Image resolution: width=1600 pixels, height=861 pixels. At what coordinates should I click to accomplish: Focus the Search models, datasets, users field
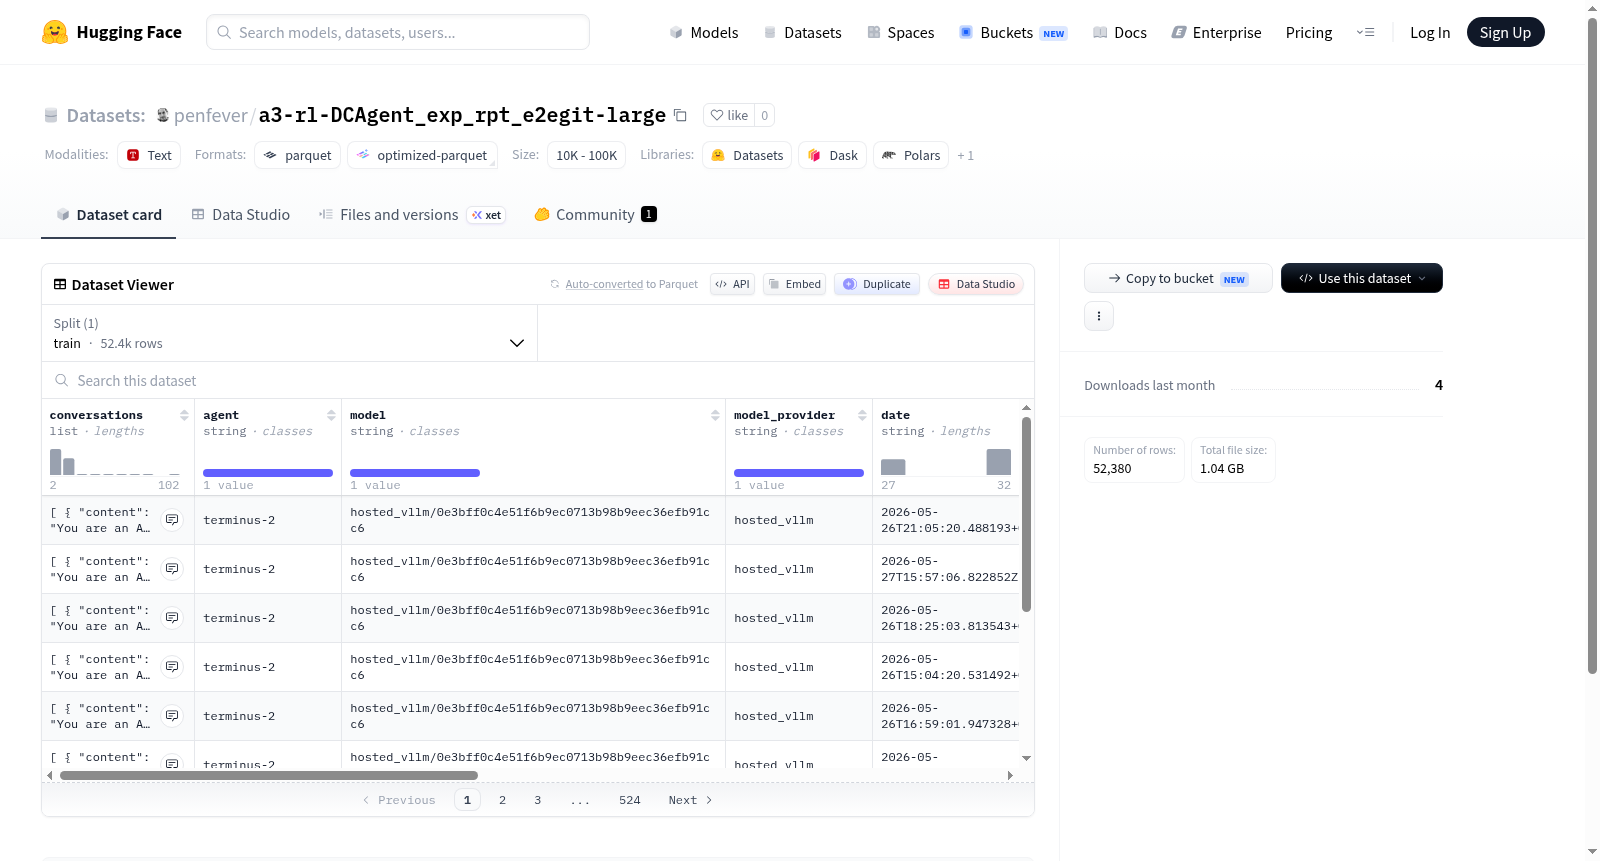point(398,32)
